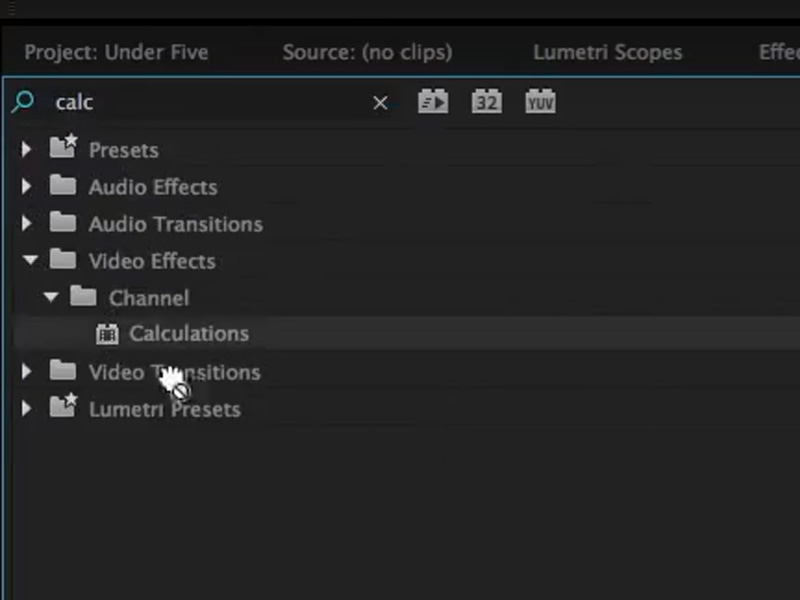
Task: Click into the effects search field
Action: tap(207, 103)
